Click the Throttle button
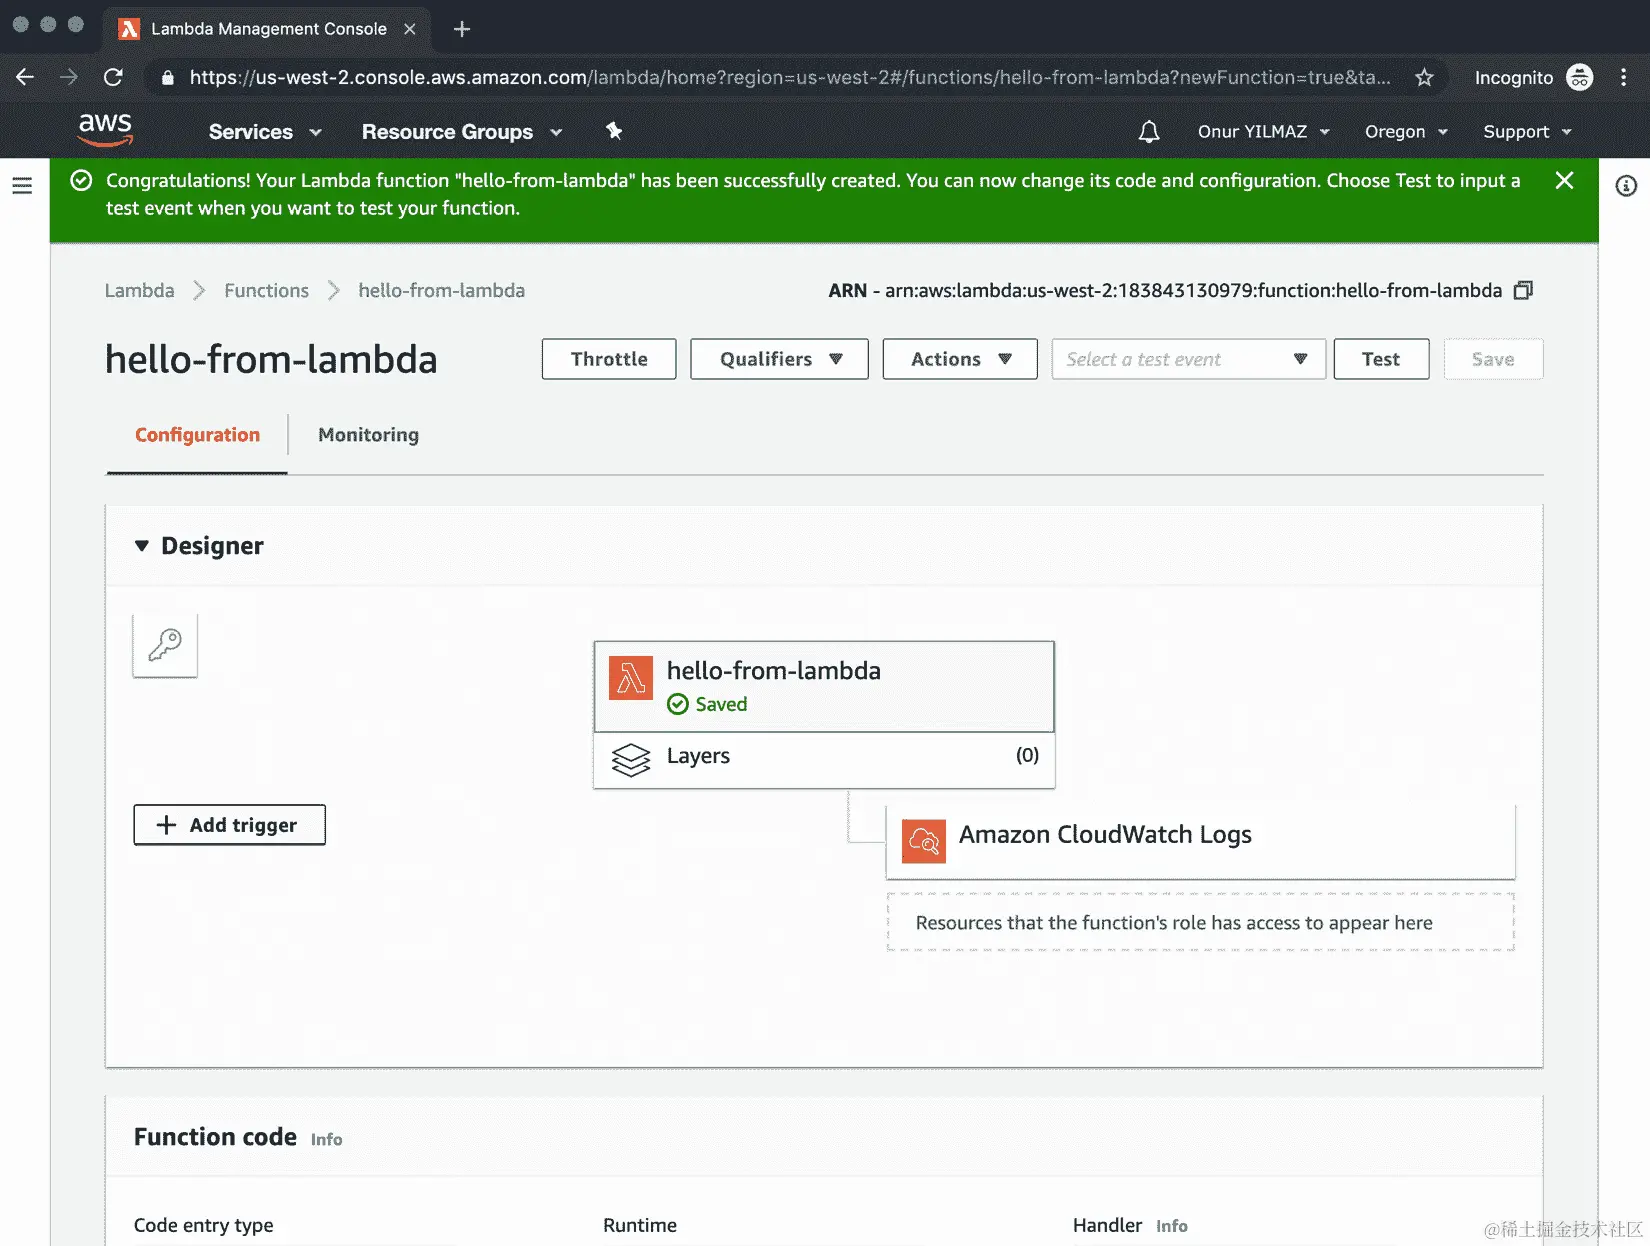1650x1246 pixels. click(608, 358)
